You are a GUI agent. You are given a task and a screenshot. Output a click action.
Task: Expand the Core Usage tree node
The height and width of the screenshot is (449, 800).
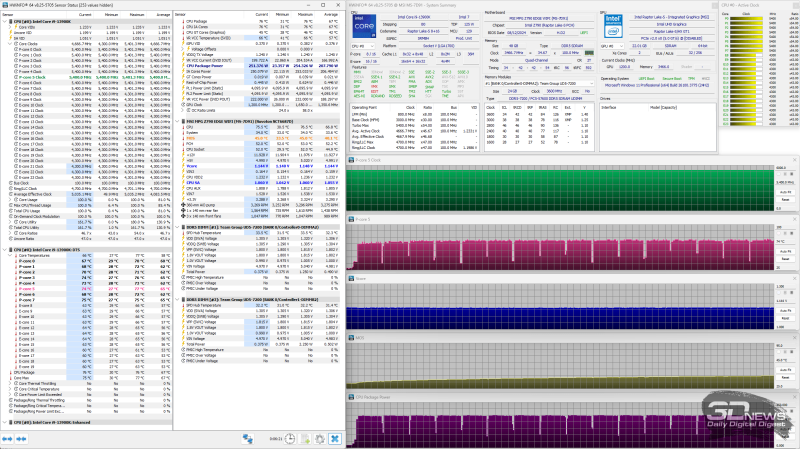(10, 200)
